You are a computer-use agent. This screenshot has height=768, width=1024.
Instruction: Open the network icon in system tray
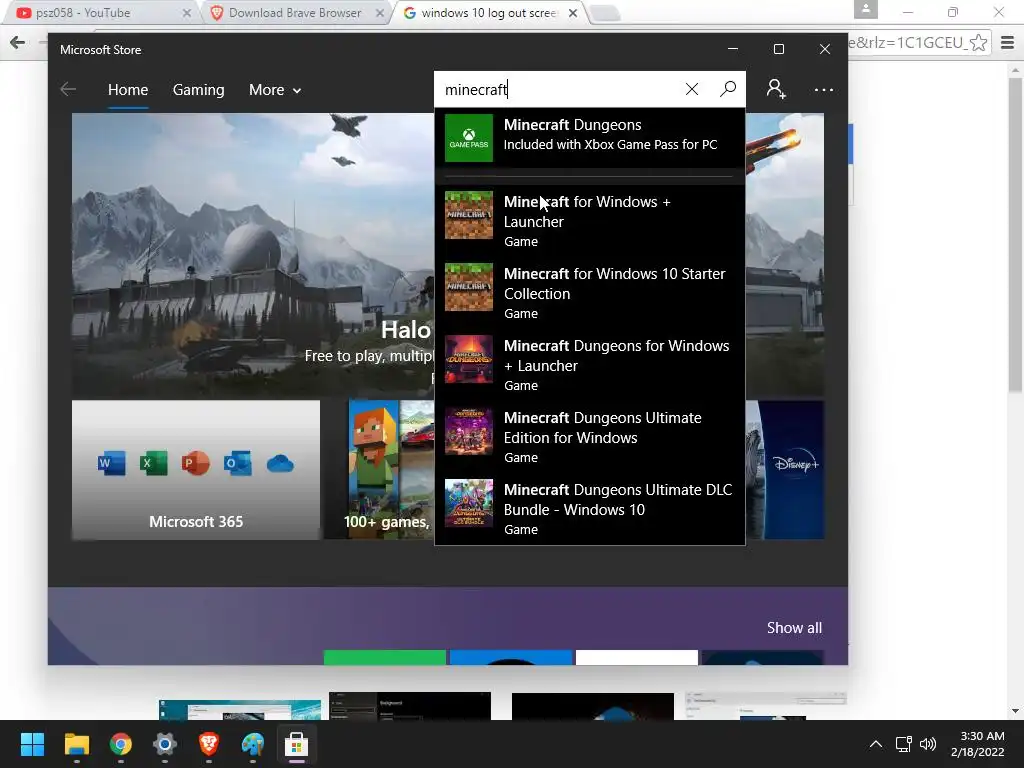904,744
